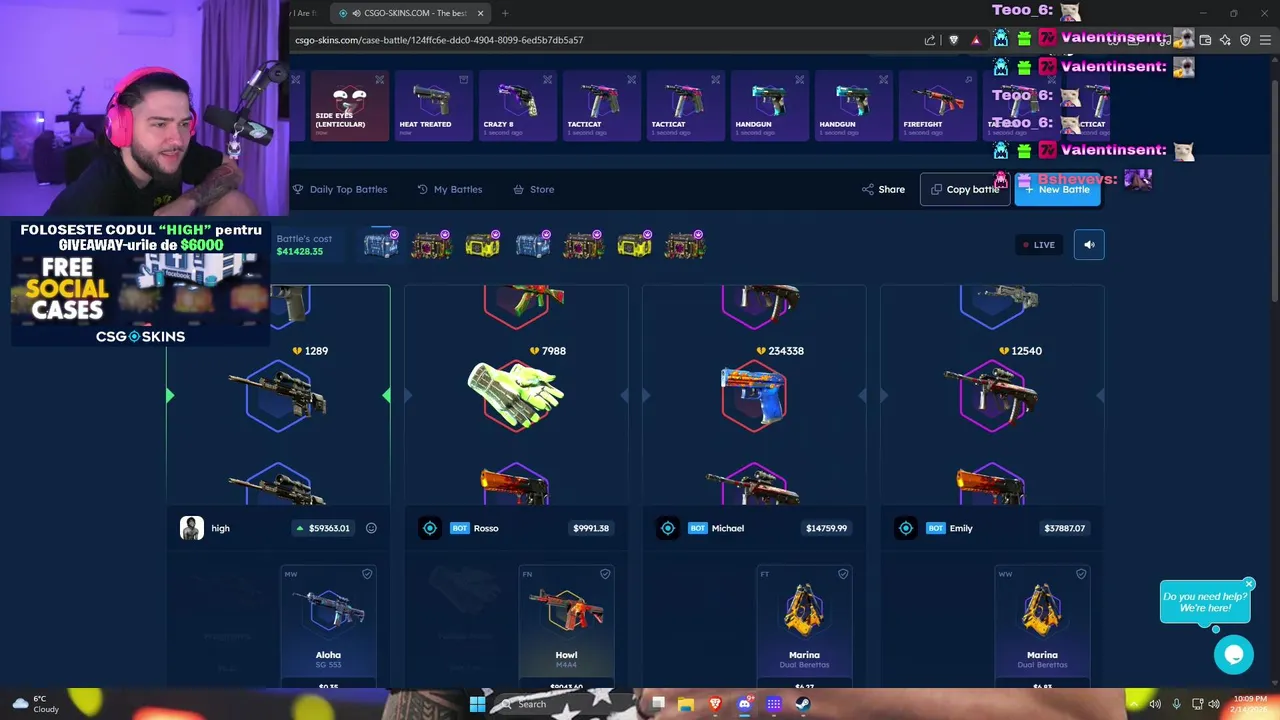The width and height of the screenshot is (1280, 720).
Task: Open a new browser tab
Action: [x=505, y=13]
